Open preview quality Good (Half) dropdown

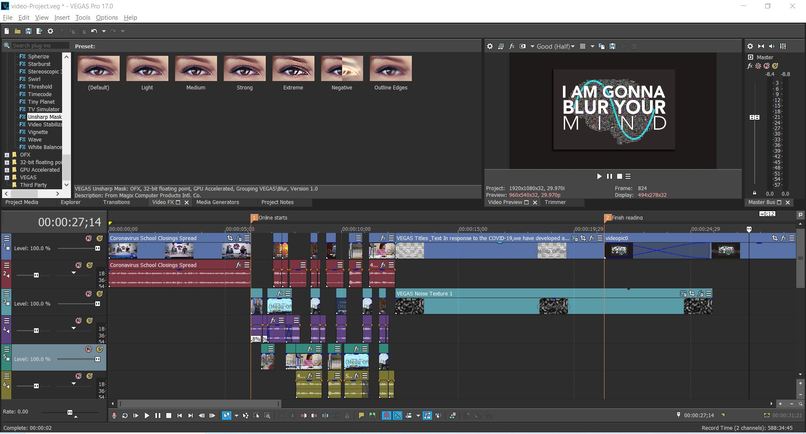click(x=555, y=46)
